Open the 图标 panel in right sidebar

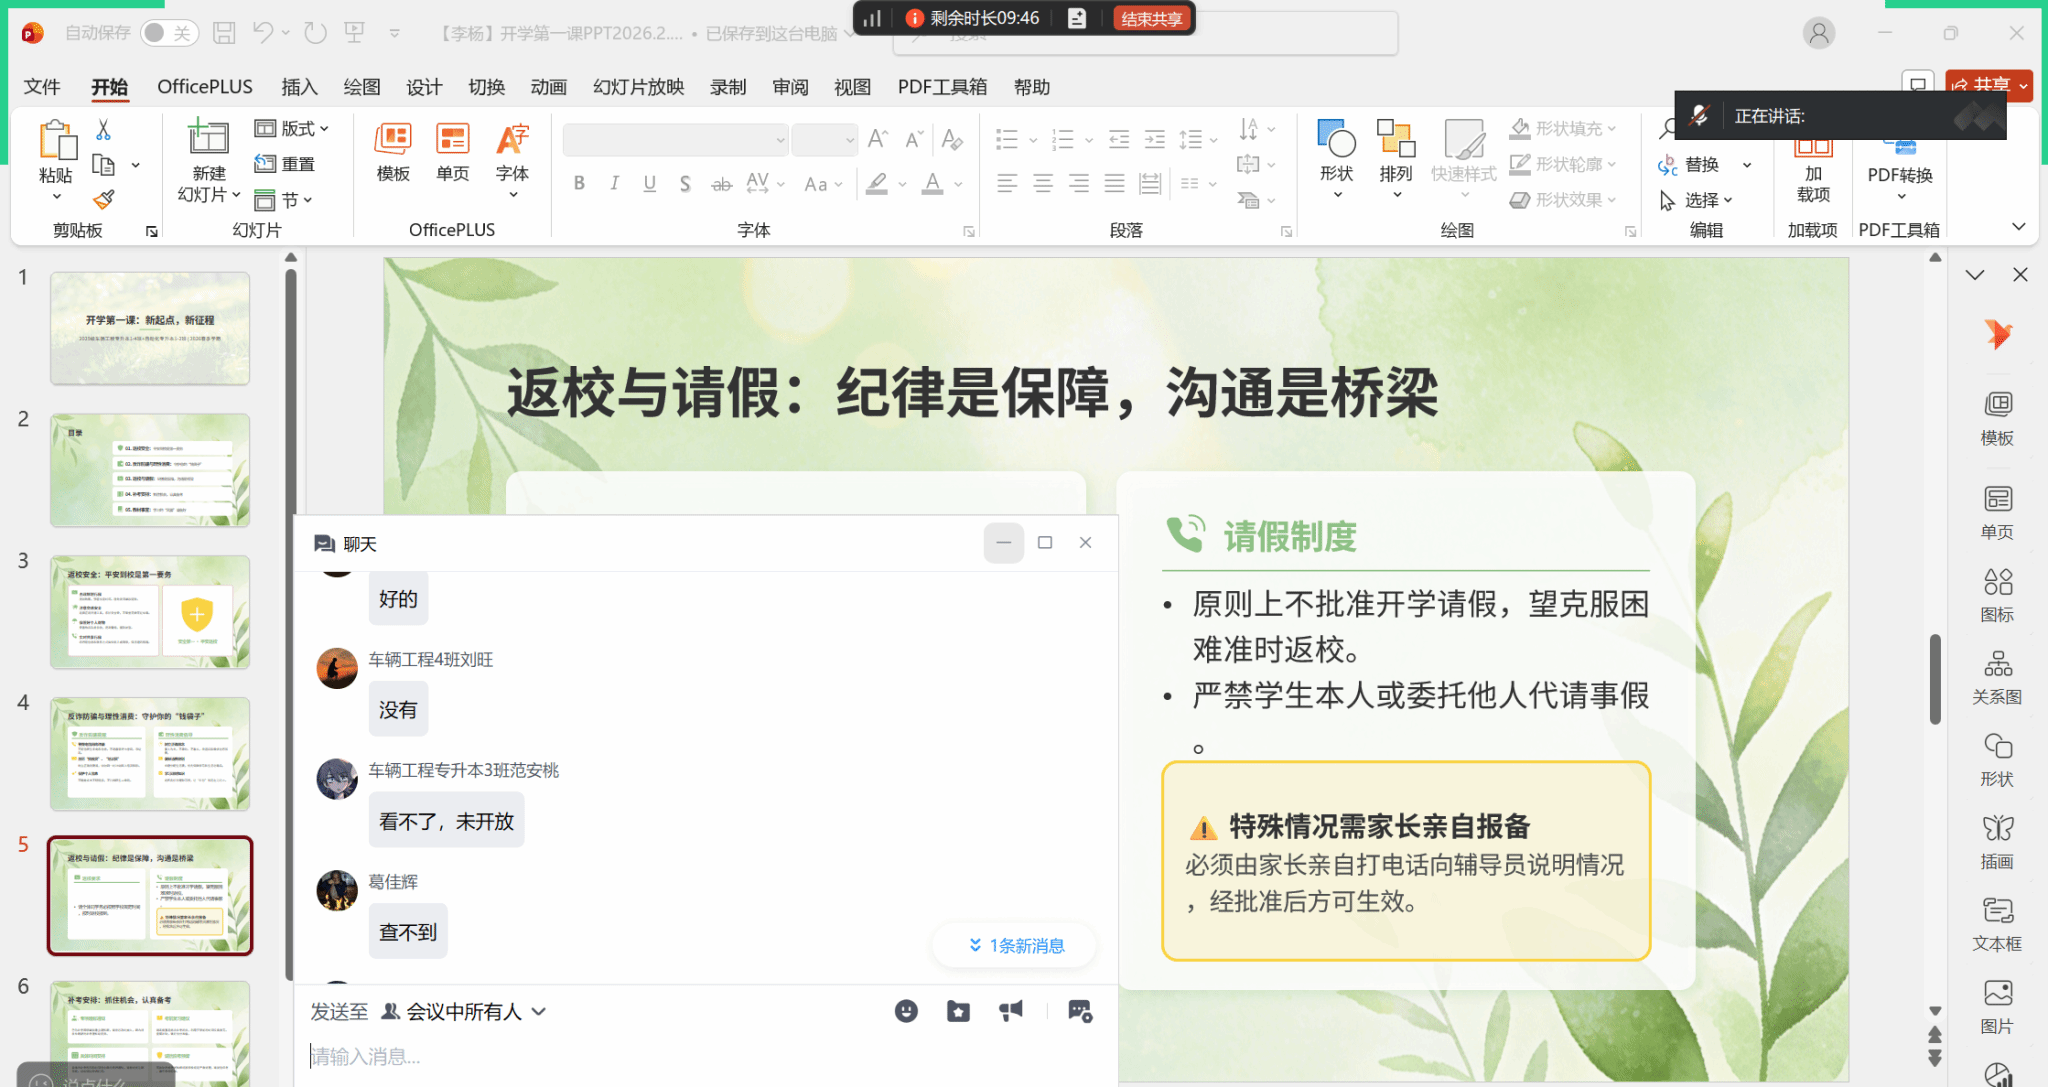(1998, 595)
